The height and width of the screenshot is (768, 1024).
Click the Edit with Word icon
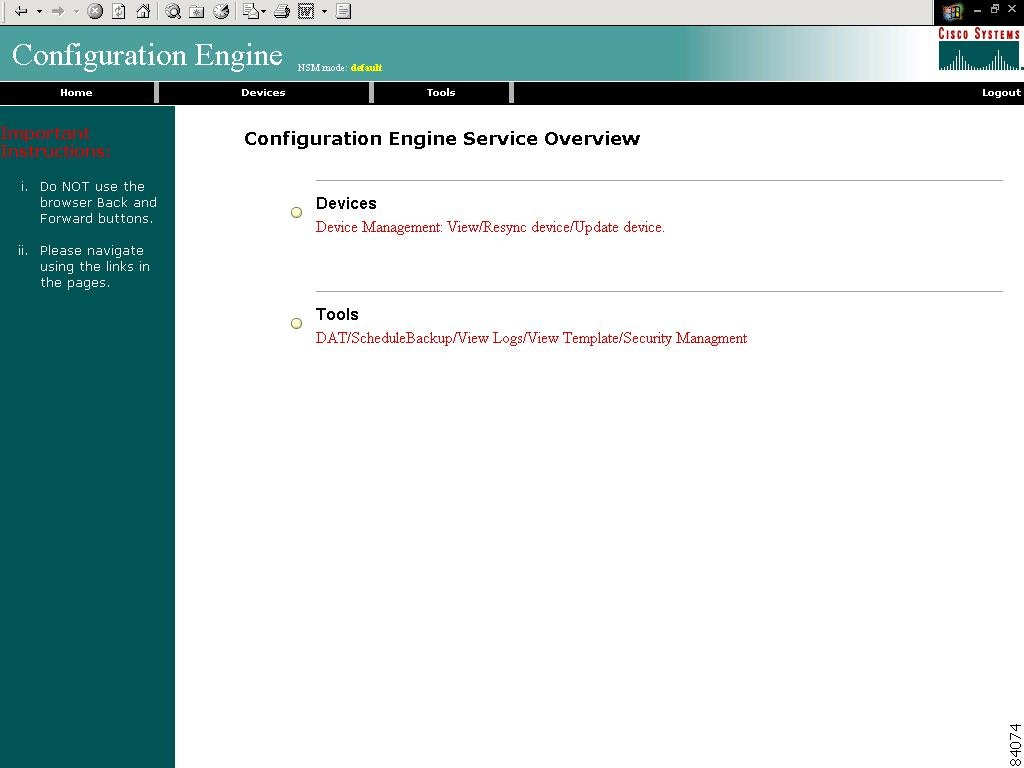[308, 11]
